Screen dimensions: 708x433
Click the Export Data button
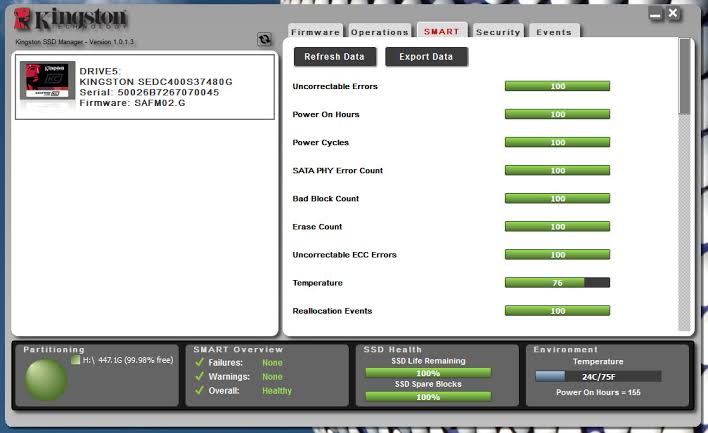(426, 57)
